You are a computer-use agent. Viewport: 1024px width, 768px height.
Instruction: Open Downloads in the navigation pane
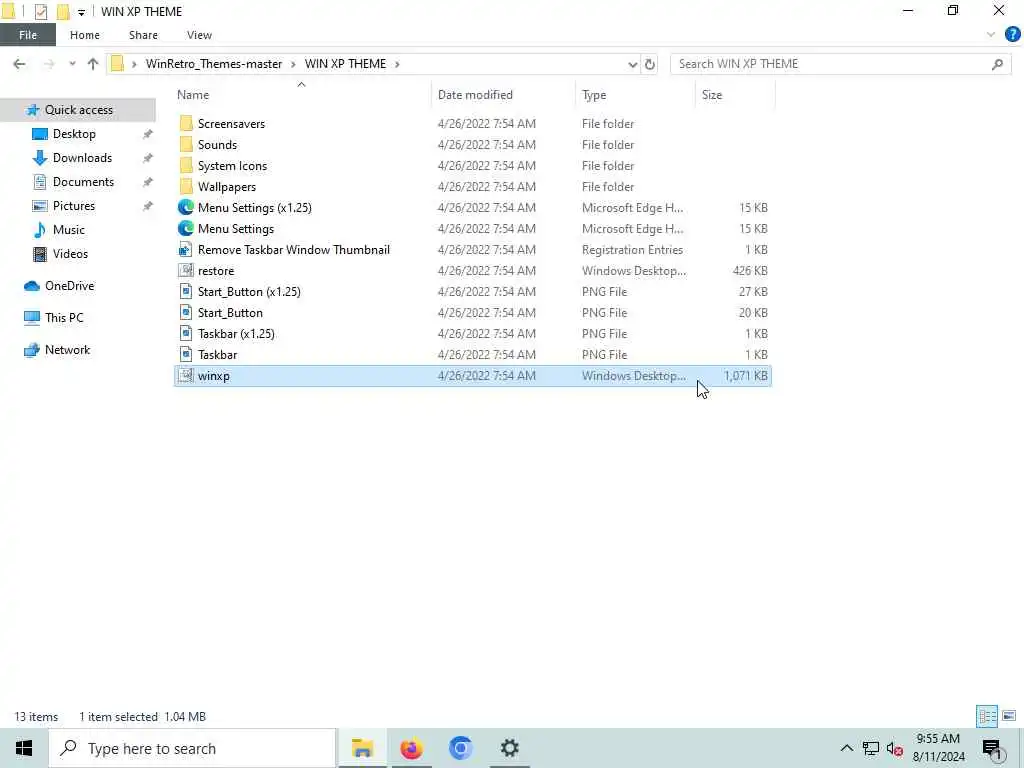point(82,158)
